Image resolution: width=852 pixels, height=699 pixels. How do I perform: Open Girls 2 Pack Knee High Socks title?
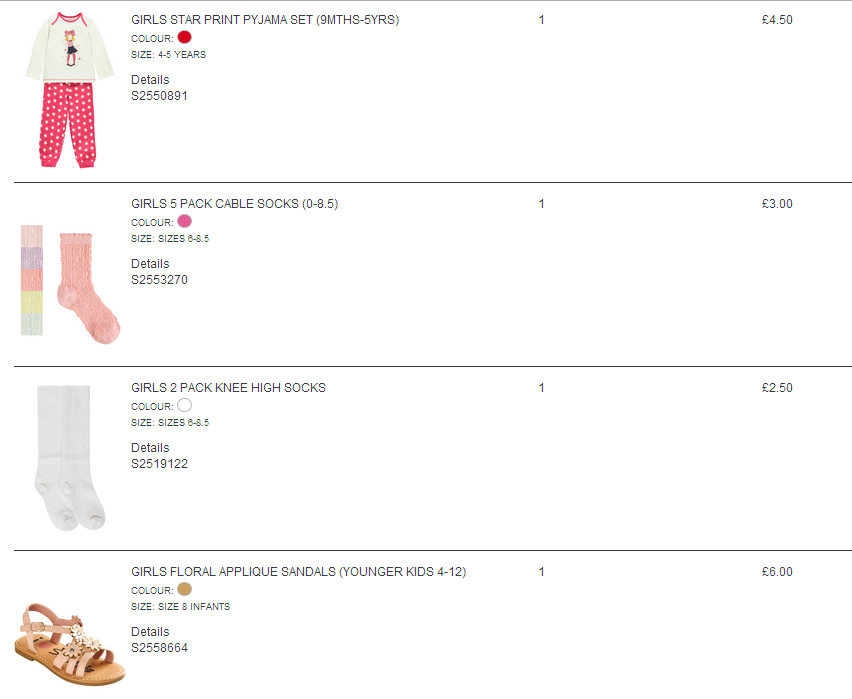click(x=228, y=388)
